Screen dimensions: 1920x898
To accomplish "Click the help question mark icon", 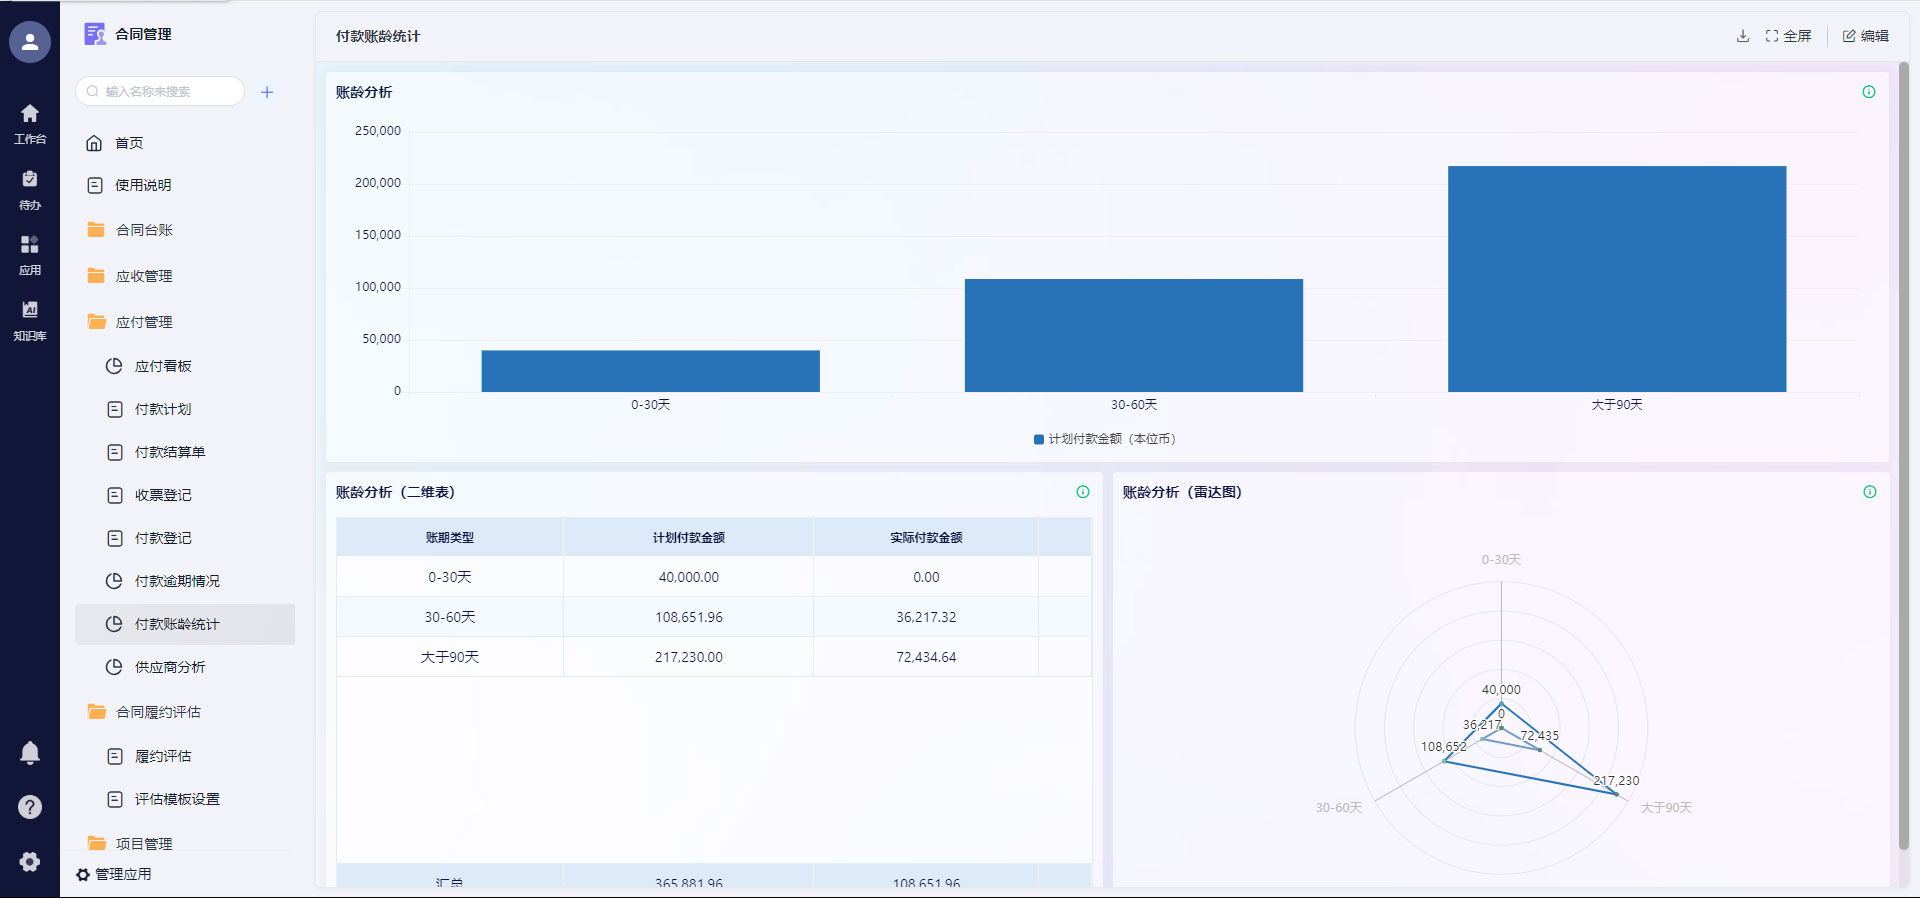I will (30, 807).
